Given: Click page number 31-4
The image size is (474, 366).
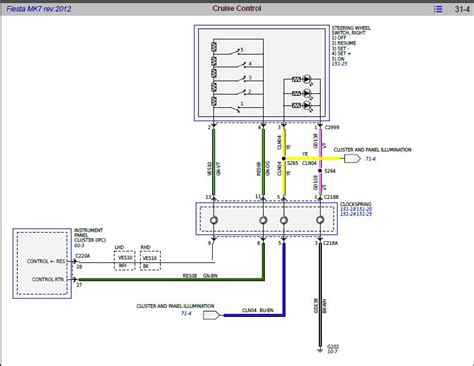Looking at the screenshot, I should tap(462, 9).
